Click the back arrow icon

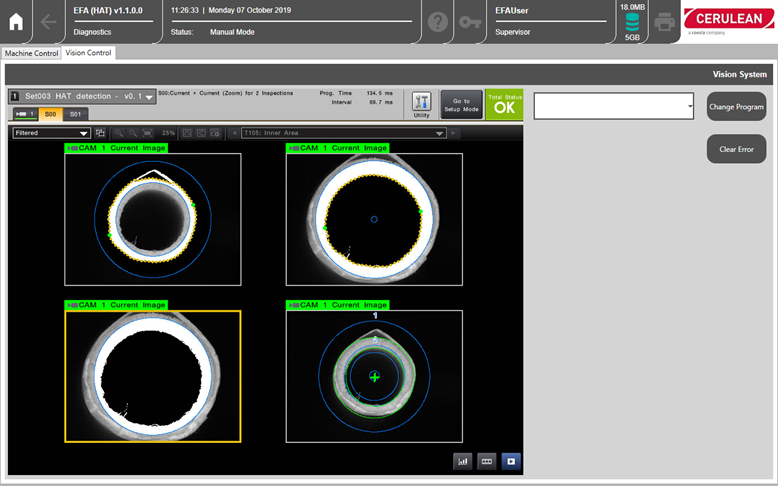click(48, 21)
